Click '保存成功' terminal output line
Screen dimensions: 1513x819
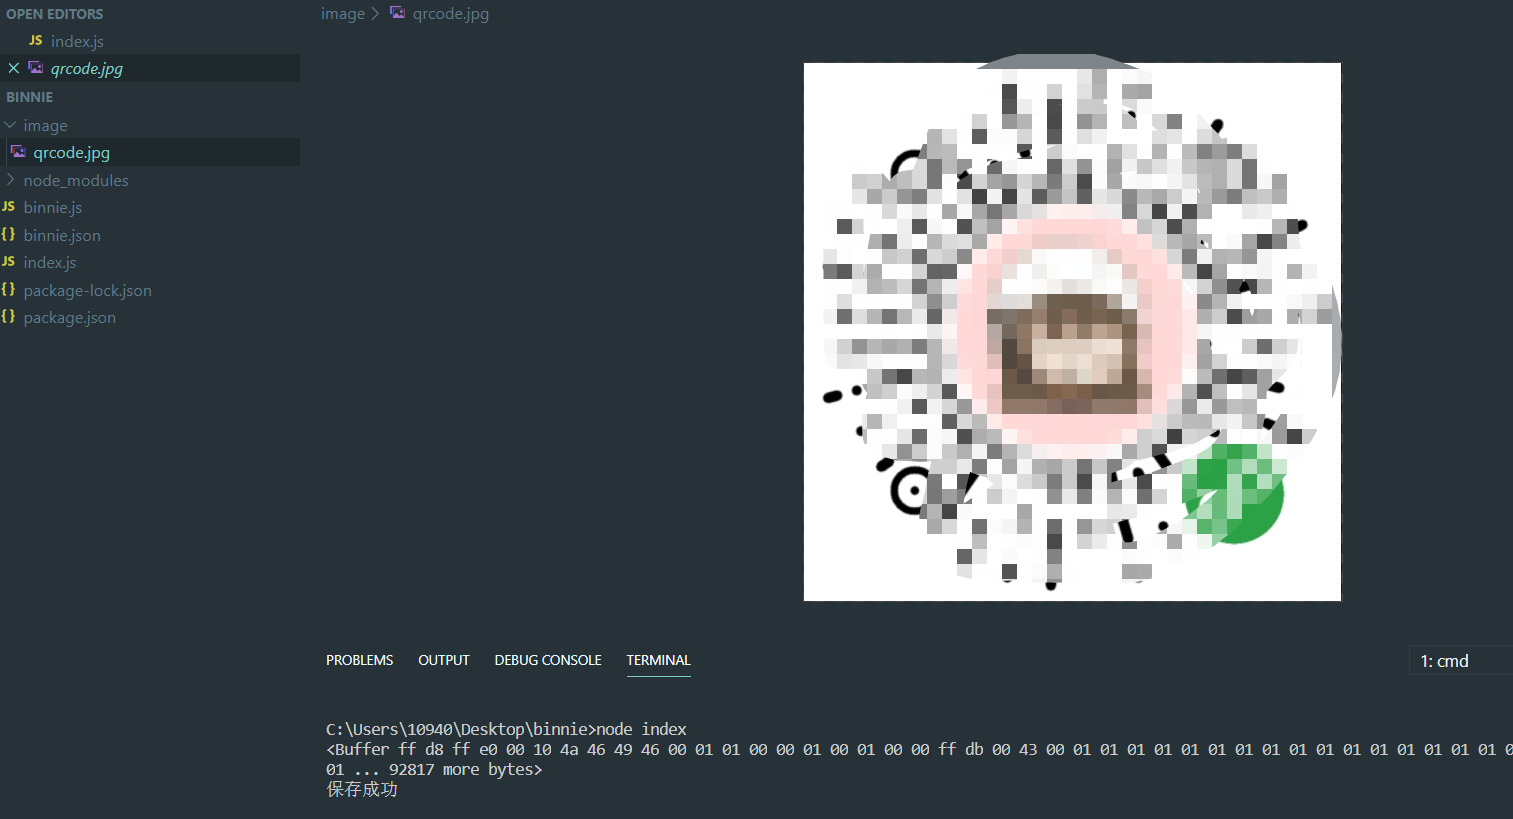click(x=362, y=789)
